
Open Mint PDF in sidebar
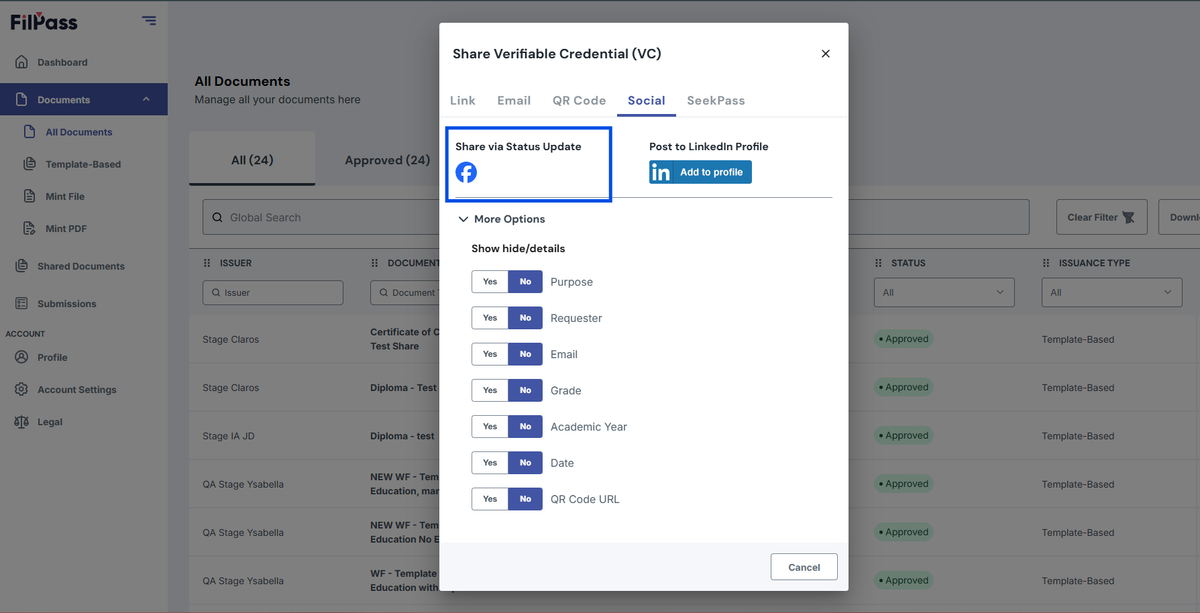(x=66, y=228)
